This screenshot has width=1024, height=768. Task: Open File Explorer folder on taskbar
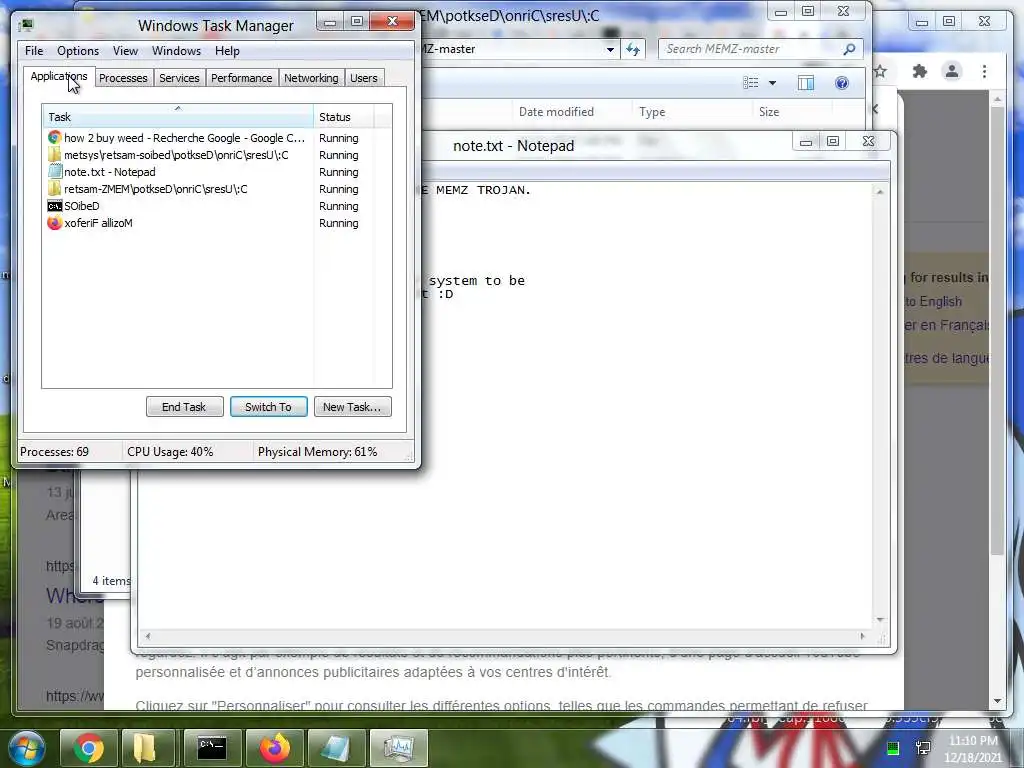pyautogui.click(x=145, y=748)
